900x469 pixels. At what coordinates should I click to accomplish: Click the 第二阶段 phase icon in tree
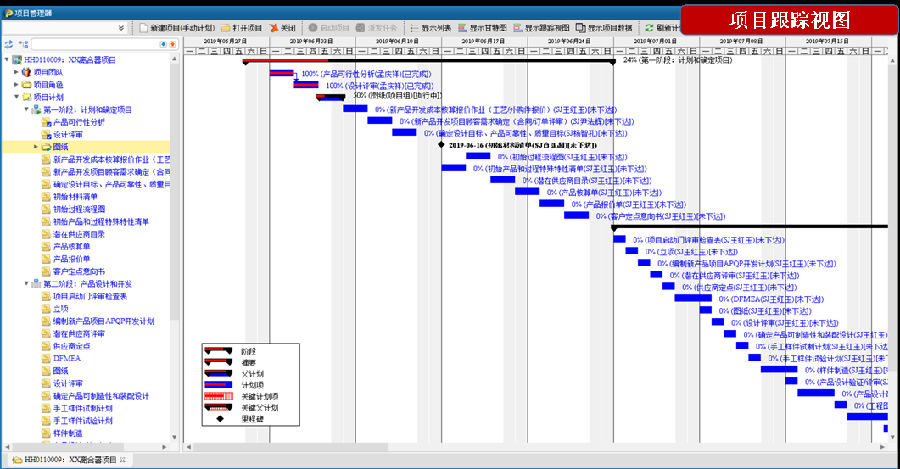coord(36,284)
